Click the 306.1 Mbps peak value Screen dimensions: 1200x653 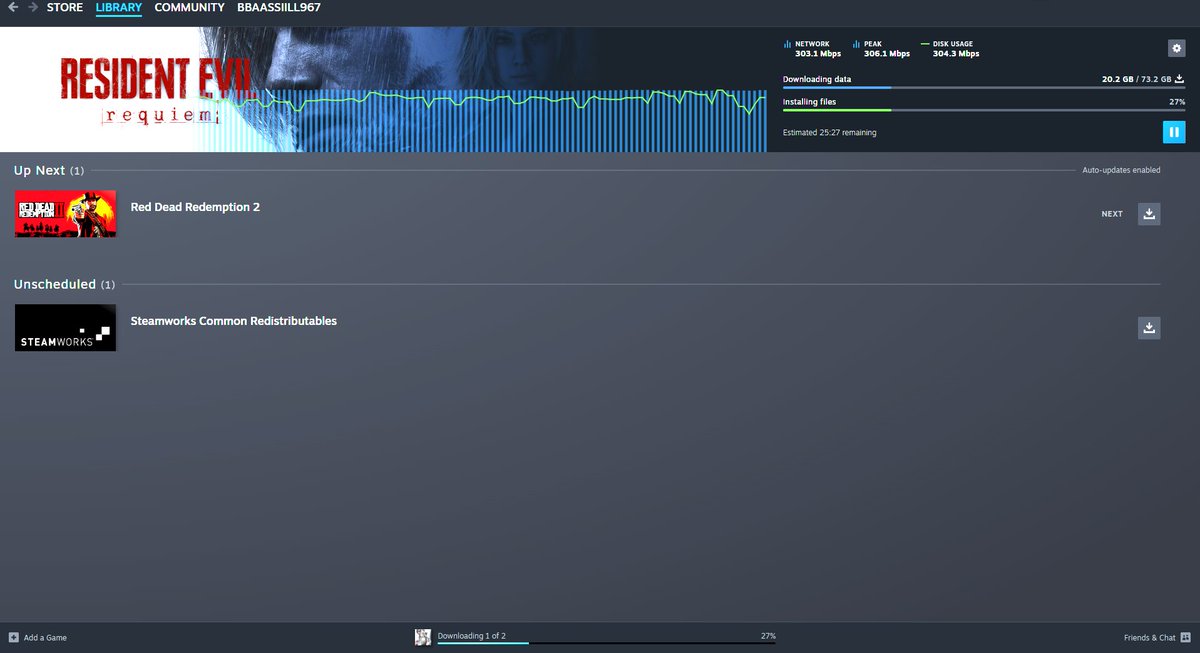887,54
